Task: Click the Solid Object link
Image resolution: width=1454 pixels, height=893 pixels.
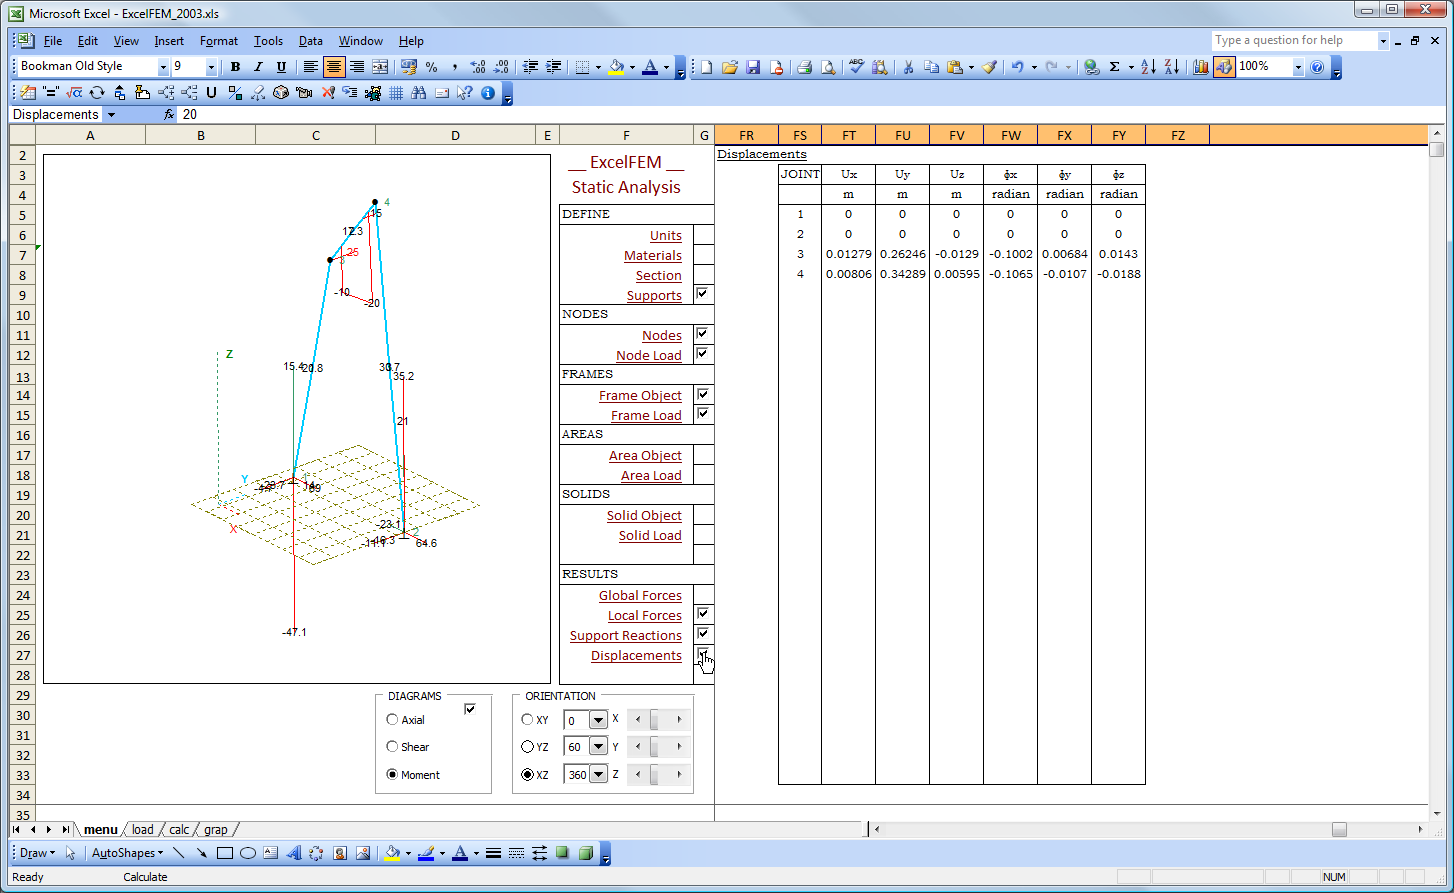Action: [644, 516]
